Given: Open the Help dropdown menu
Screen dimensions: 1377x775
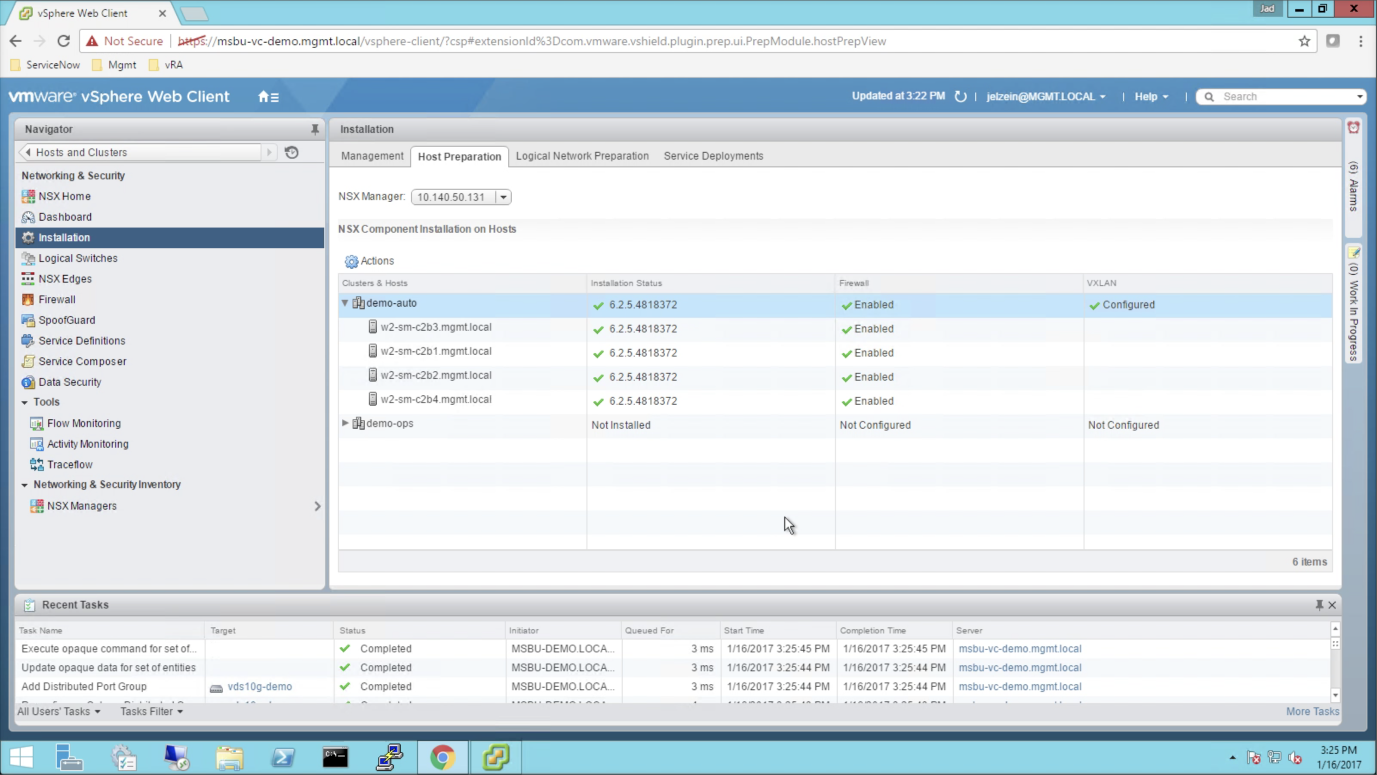Looking at the screenshot, I should [1151, 97].
